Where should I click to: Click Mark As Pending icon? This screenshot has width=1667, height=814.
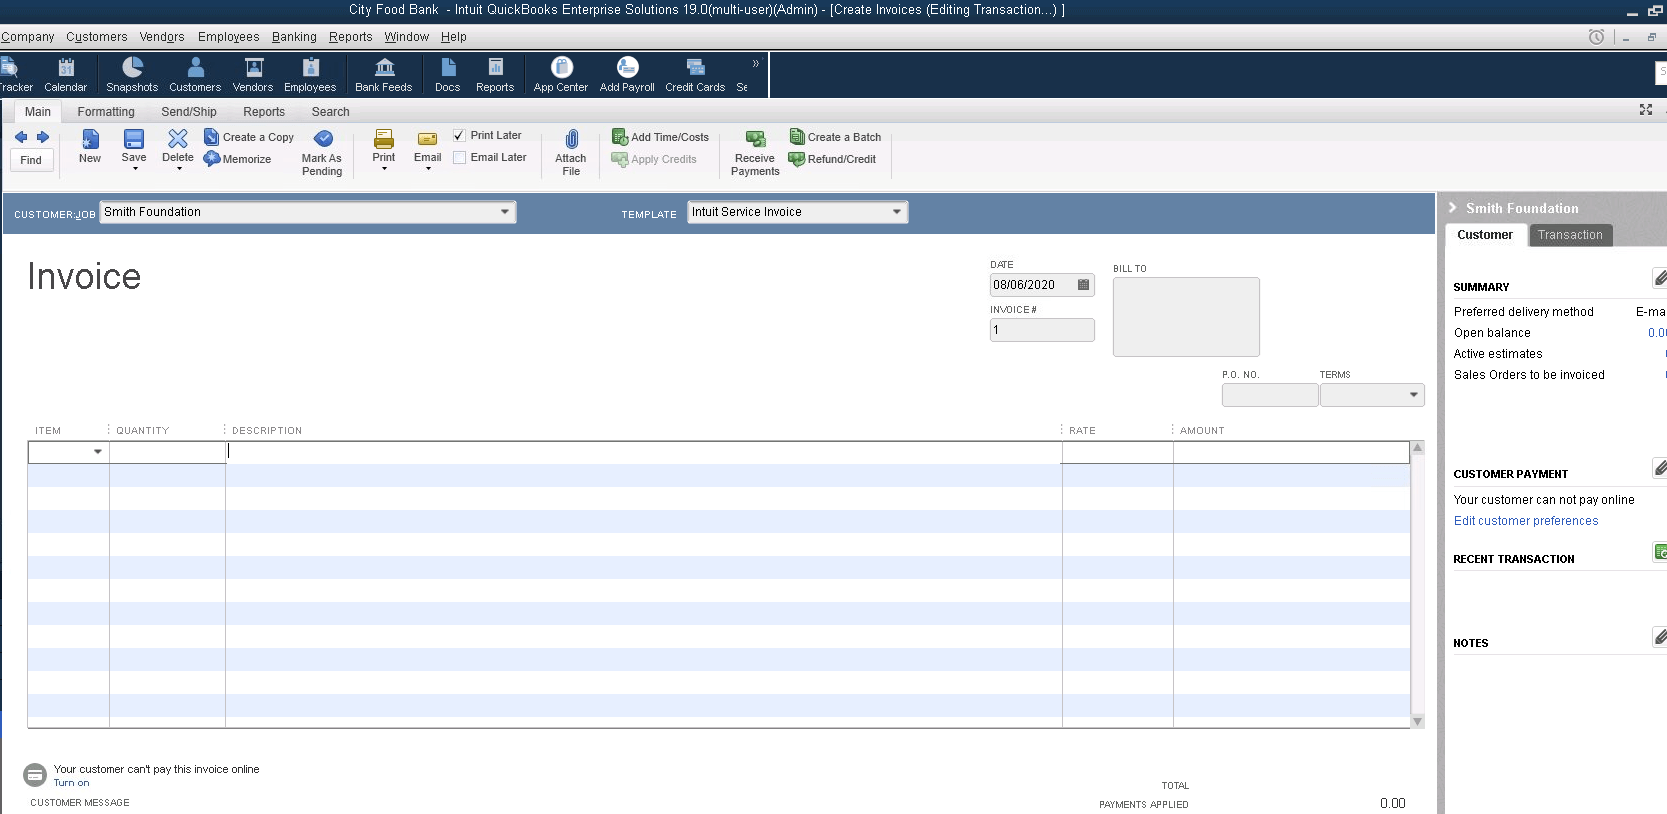point(323,139)
